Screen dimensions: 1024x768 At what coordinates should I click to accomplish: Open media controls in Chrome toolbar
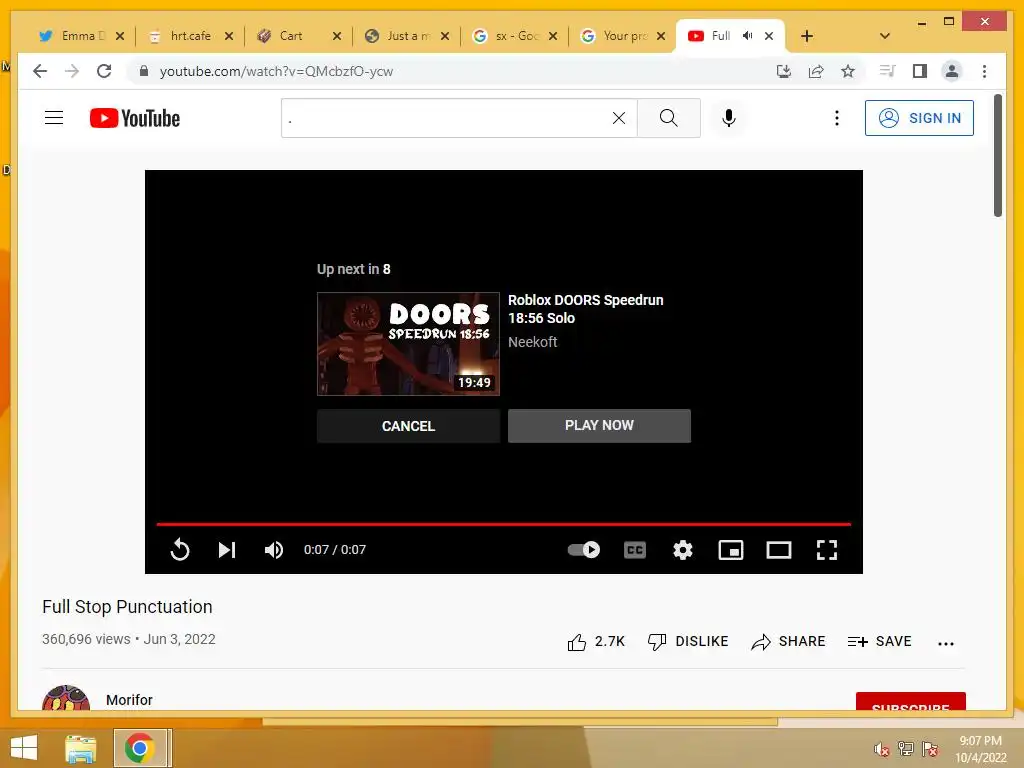coord(887,71)
